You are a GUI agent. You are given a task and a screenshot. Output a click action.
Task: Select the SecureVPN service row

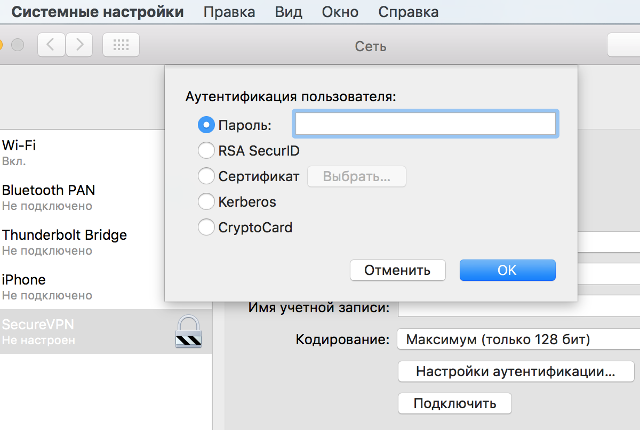pos(106,331)
